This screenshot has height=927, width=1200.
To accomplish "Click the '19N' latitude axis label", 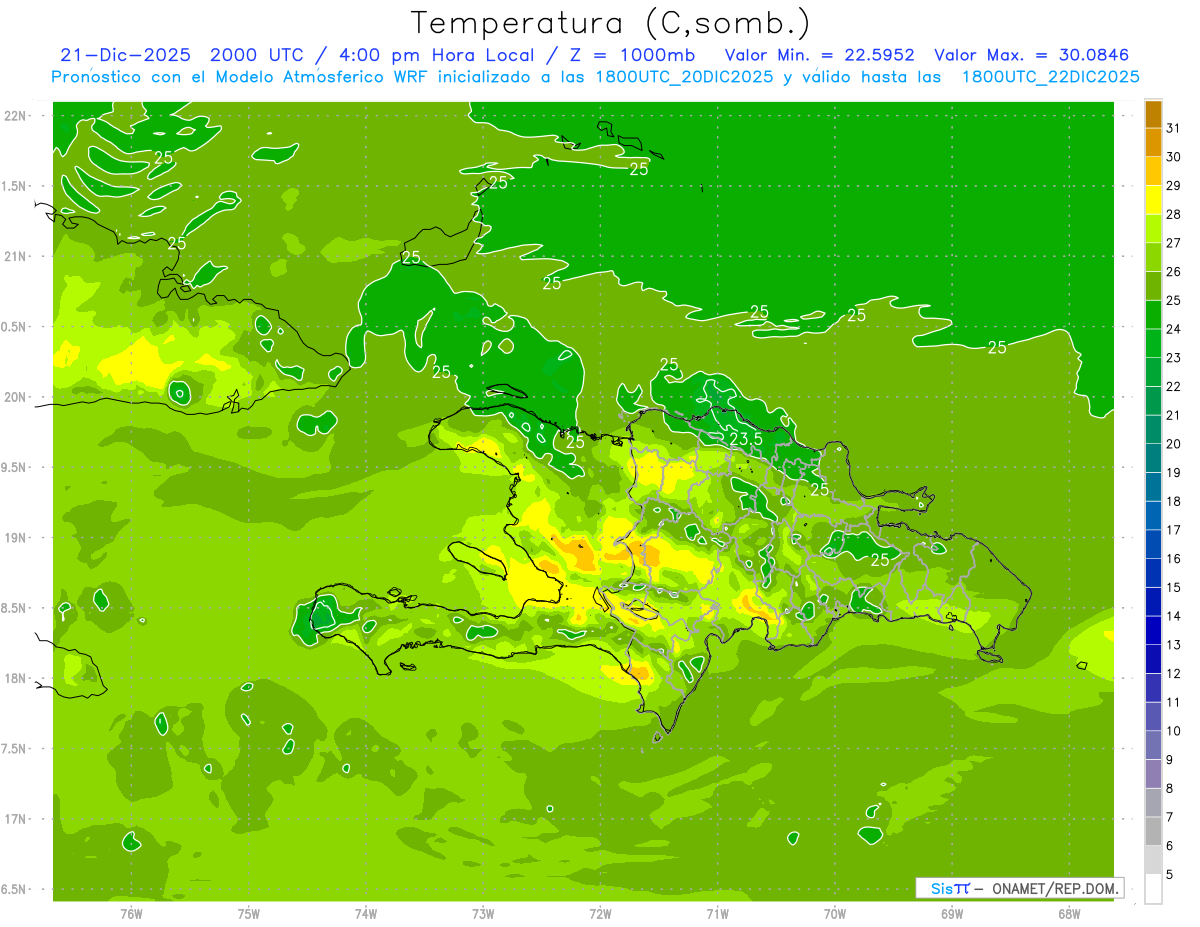I will coord(15,537).
